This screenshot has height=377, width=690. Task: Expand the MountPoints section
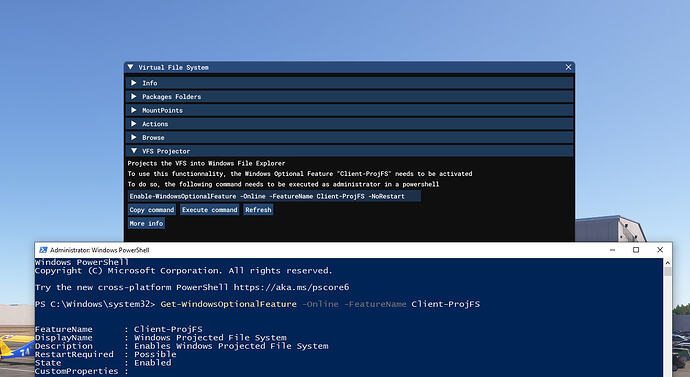click(x=350, y=110)
